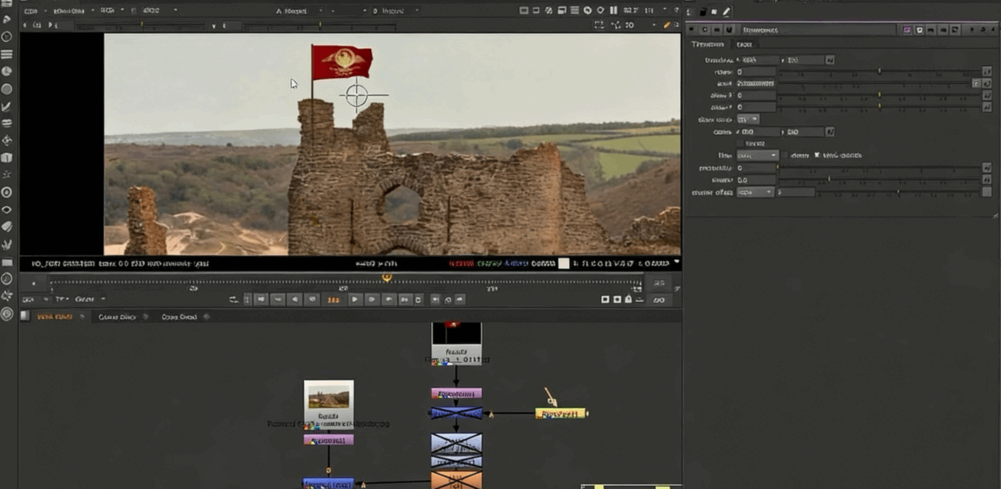
Task: Click the purple node color icon in properties header
Action: click(x=907, y=30)
